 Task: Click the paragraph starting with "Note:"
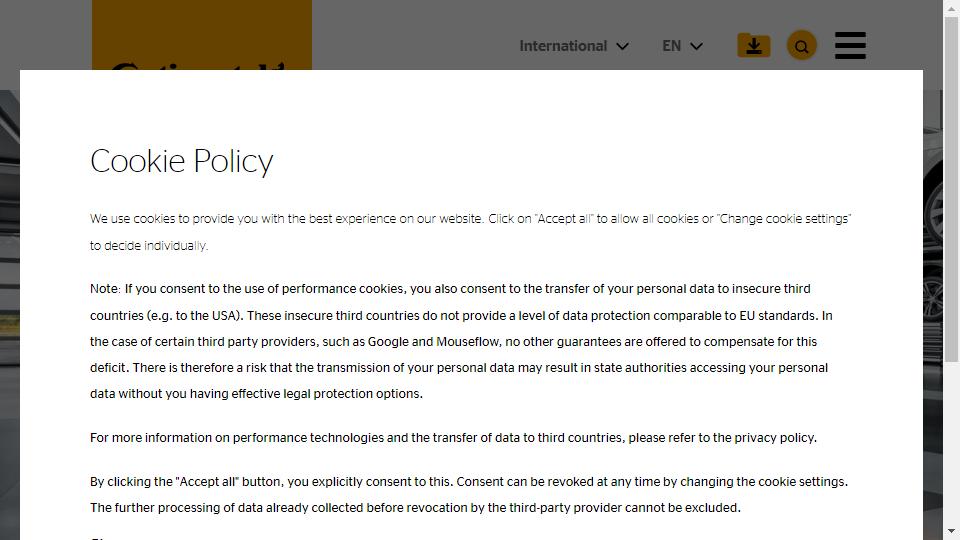[460, 341]
